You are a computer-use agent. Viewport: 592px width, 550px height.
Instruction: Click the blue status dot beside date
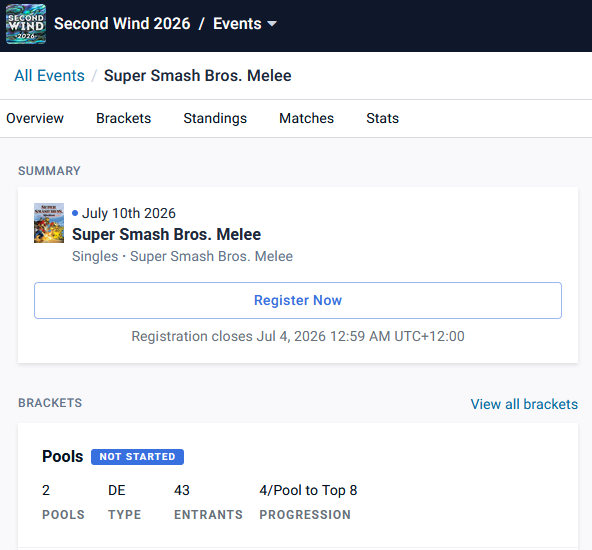coord(75,213)
